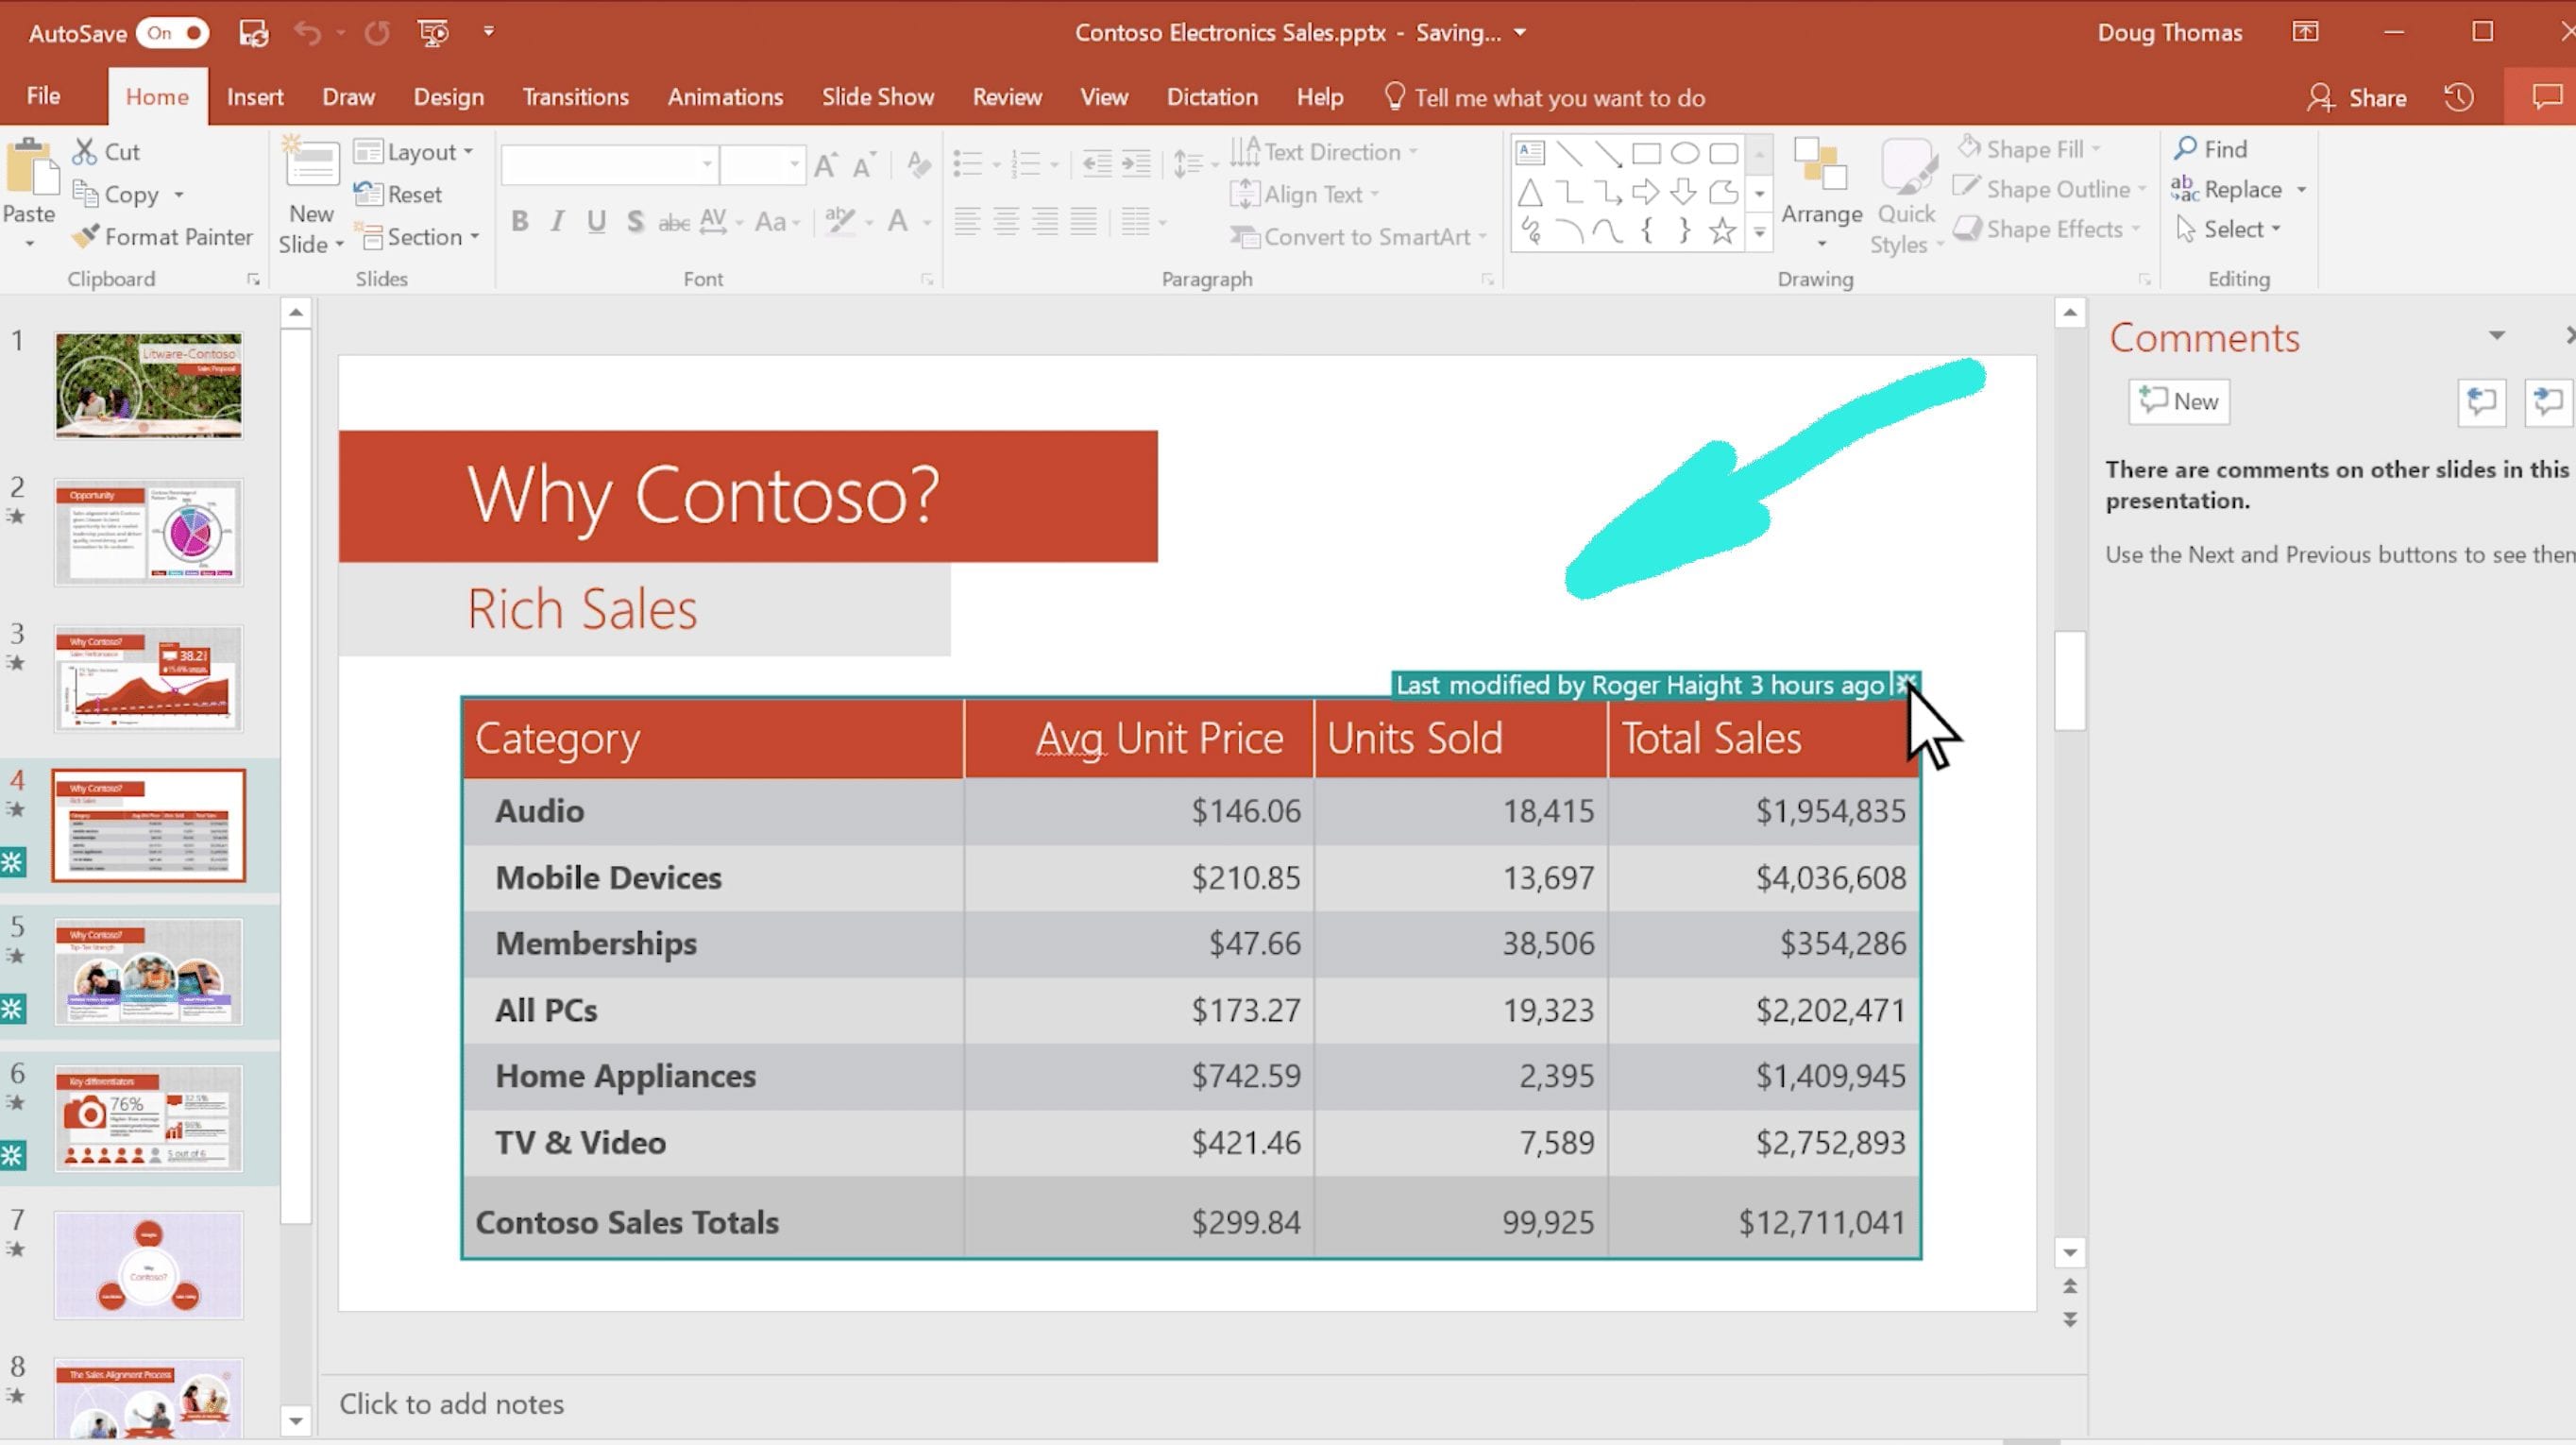Screen dimensions: 2576x1445
Task: Click Increase Font Size icon
Action: click(x=826, y=164)
